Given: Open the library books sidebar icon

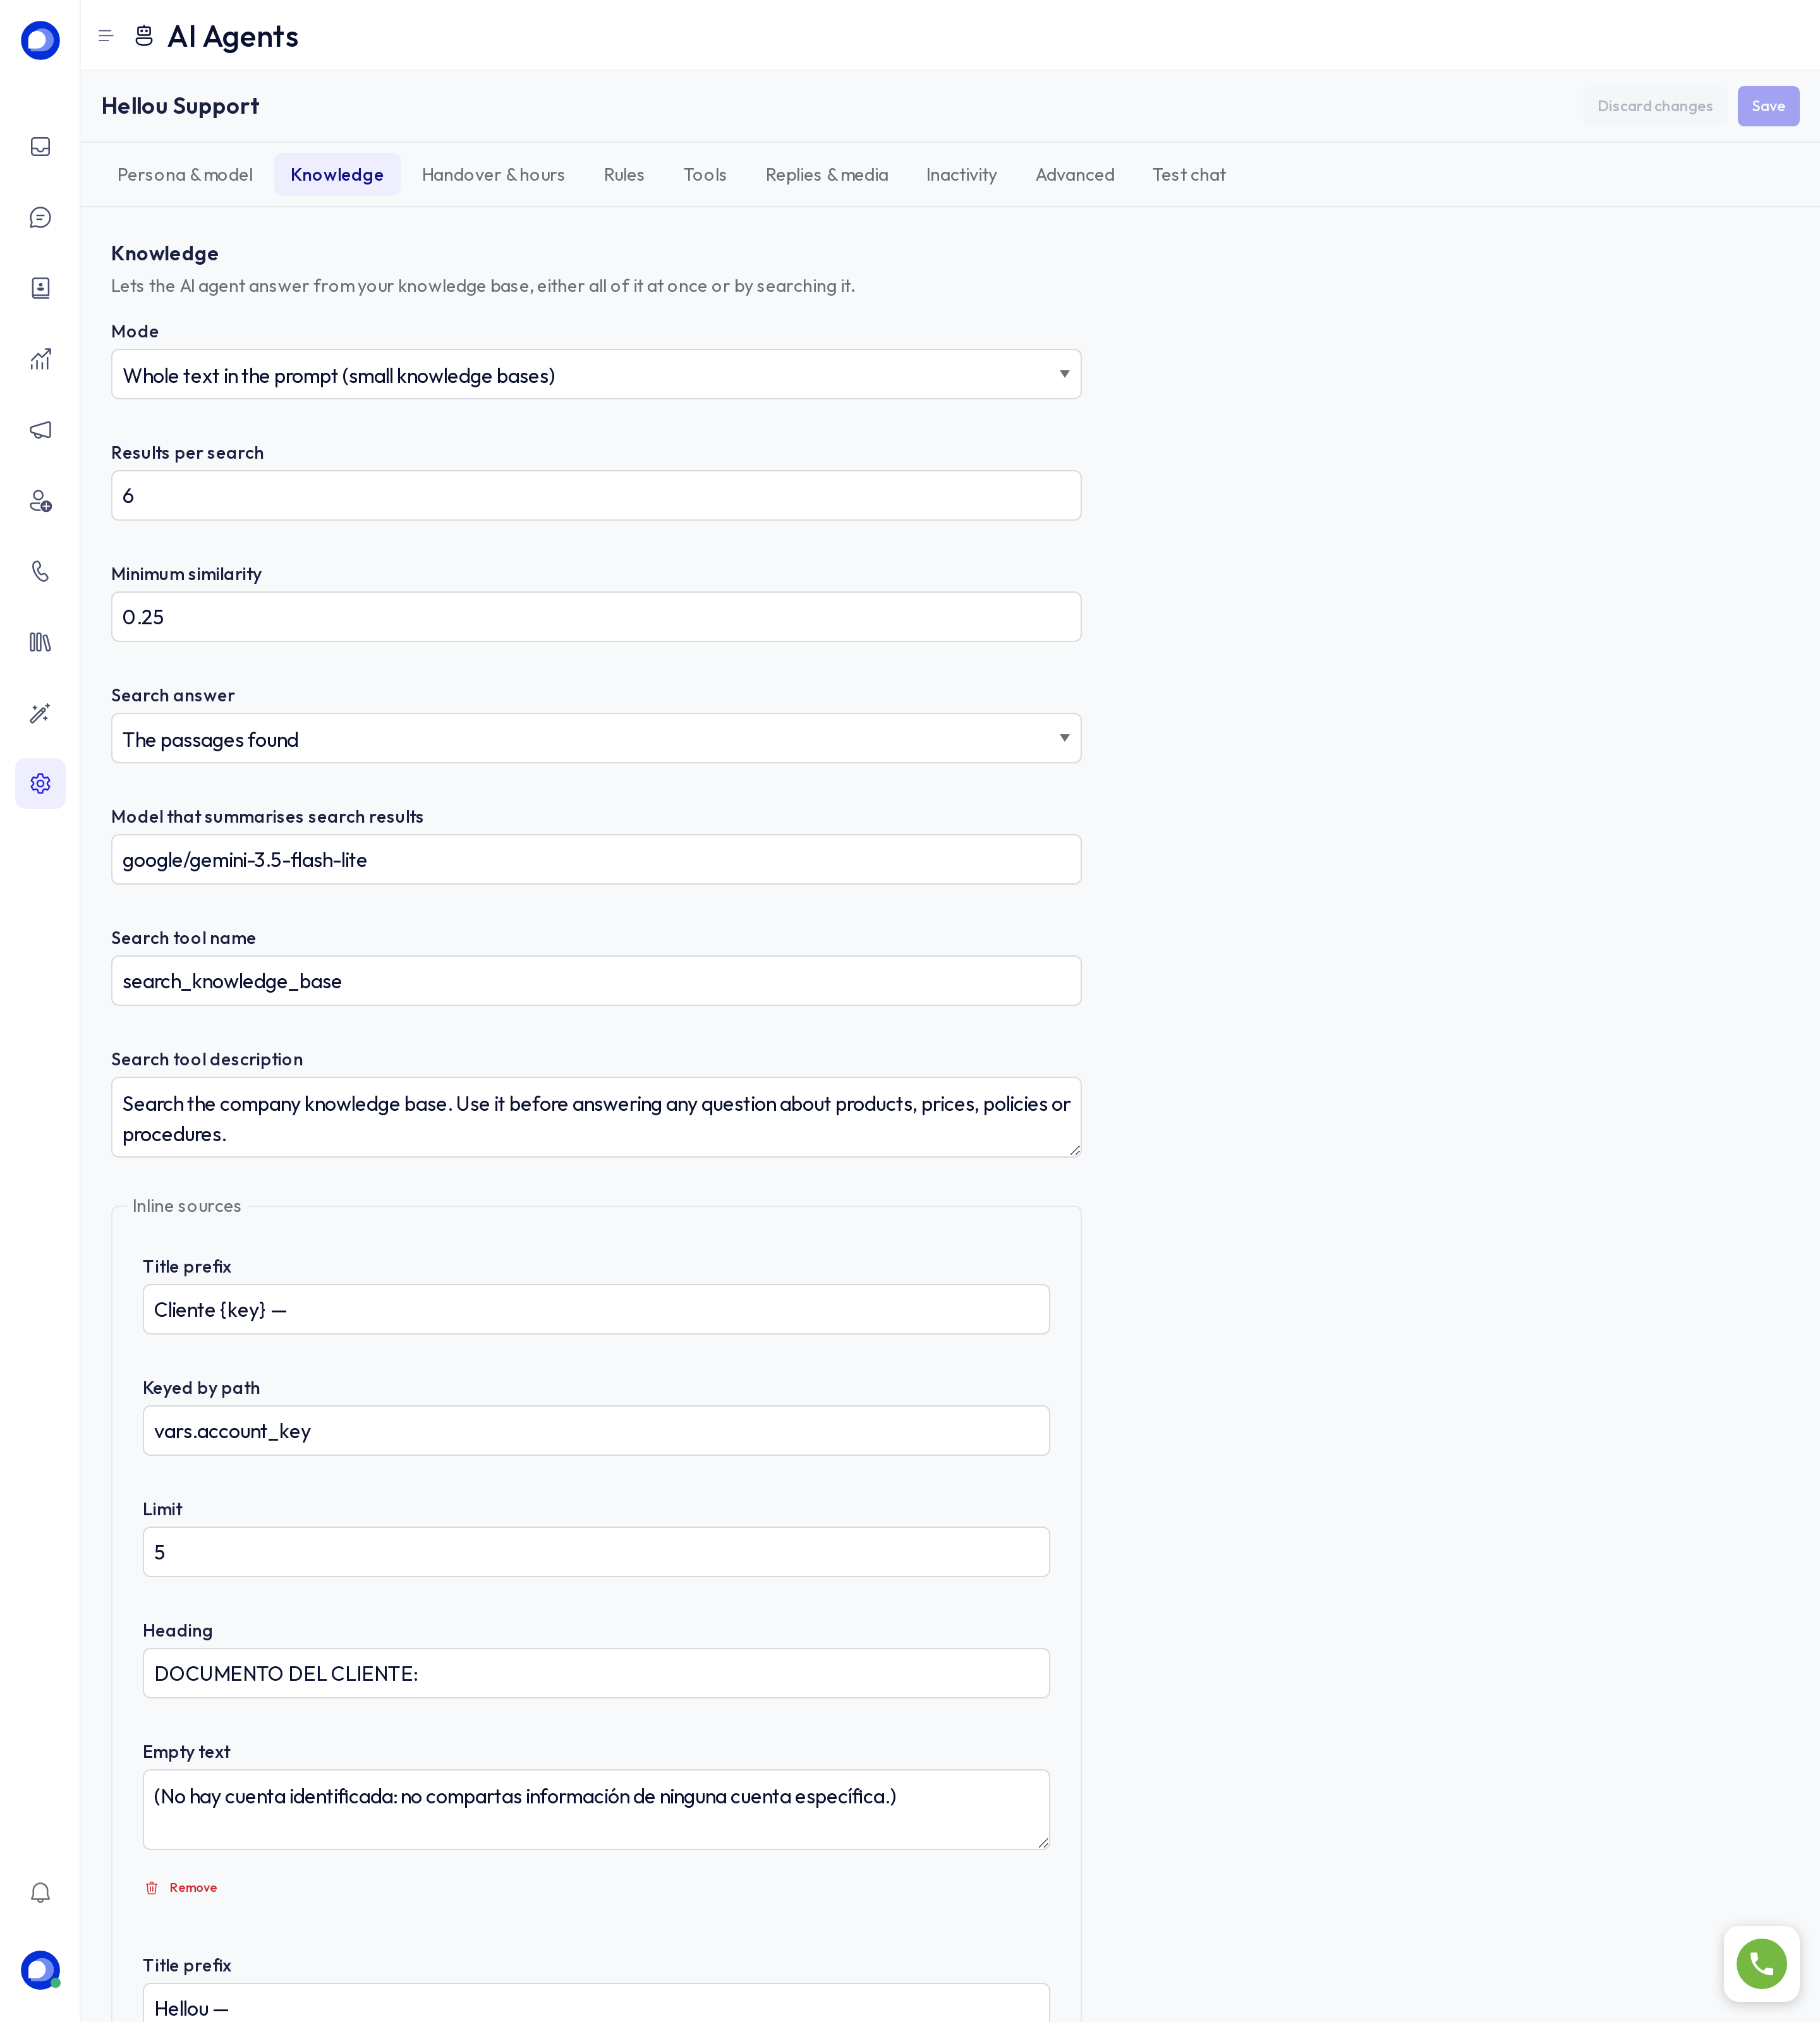Looking at the screenshot, I should click(40, 642).
